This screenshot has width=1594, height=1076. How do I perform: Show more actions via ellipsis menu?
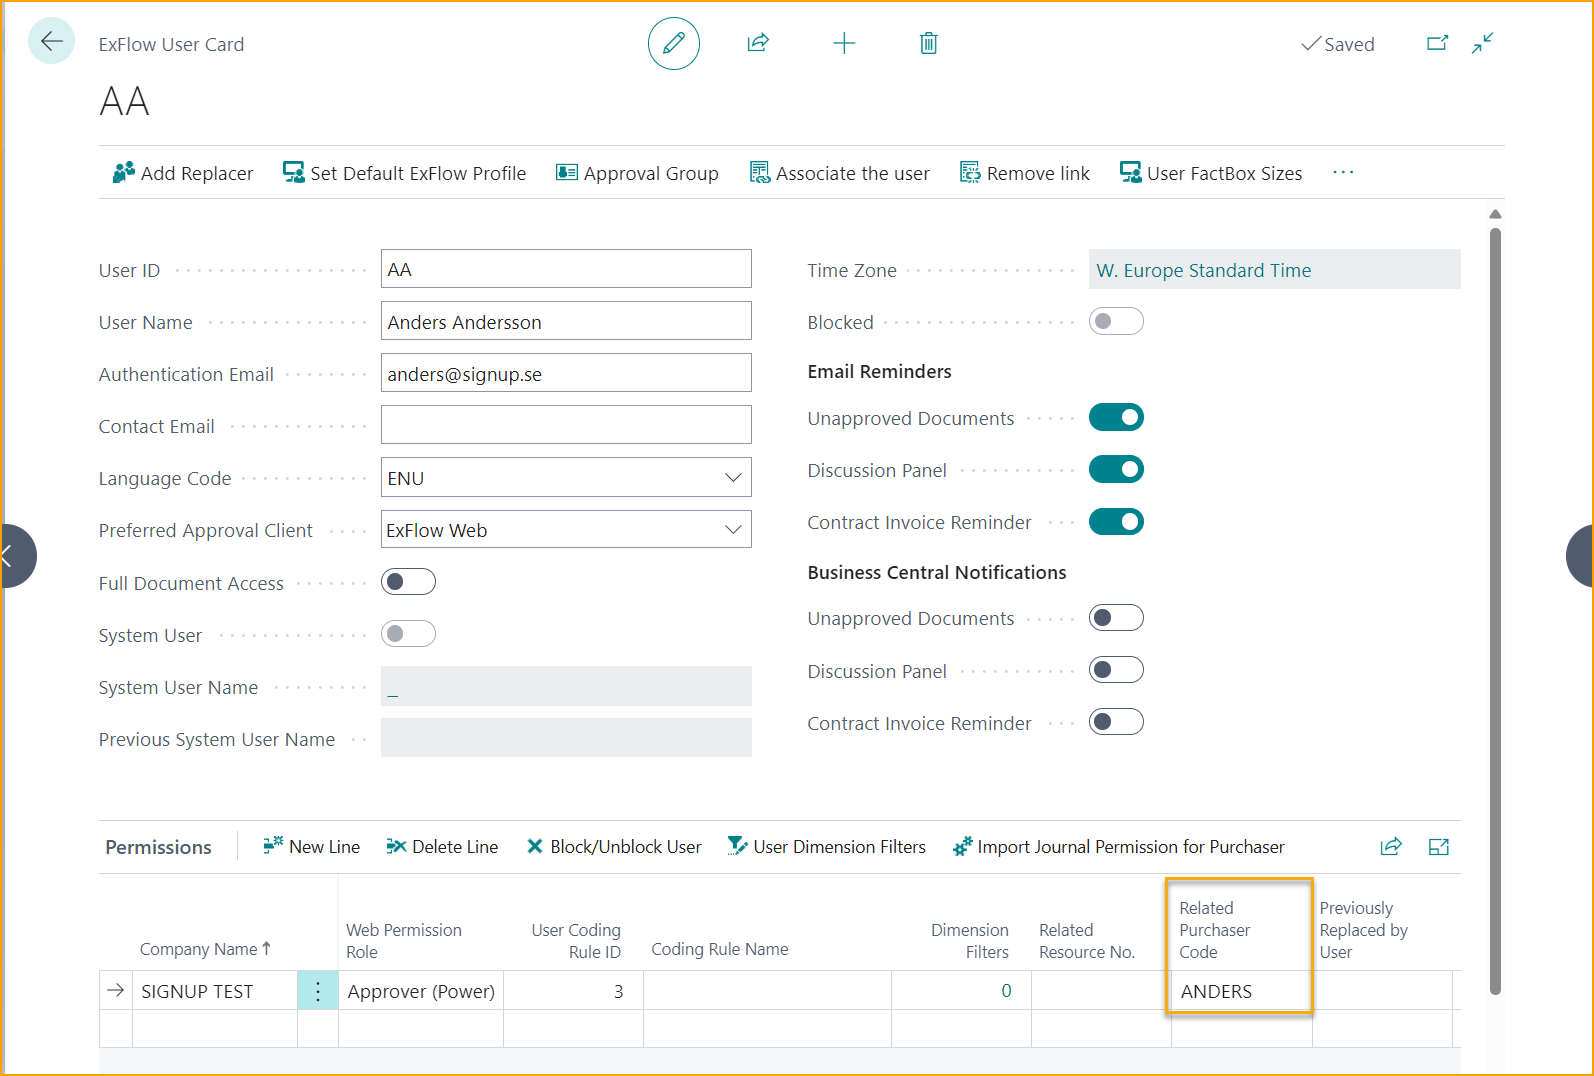[x=1342, y=173]
